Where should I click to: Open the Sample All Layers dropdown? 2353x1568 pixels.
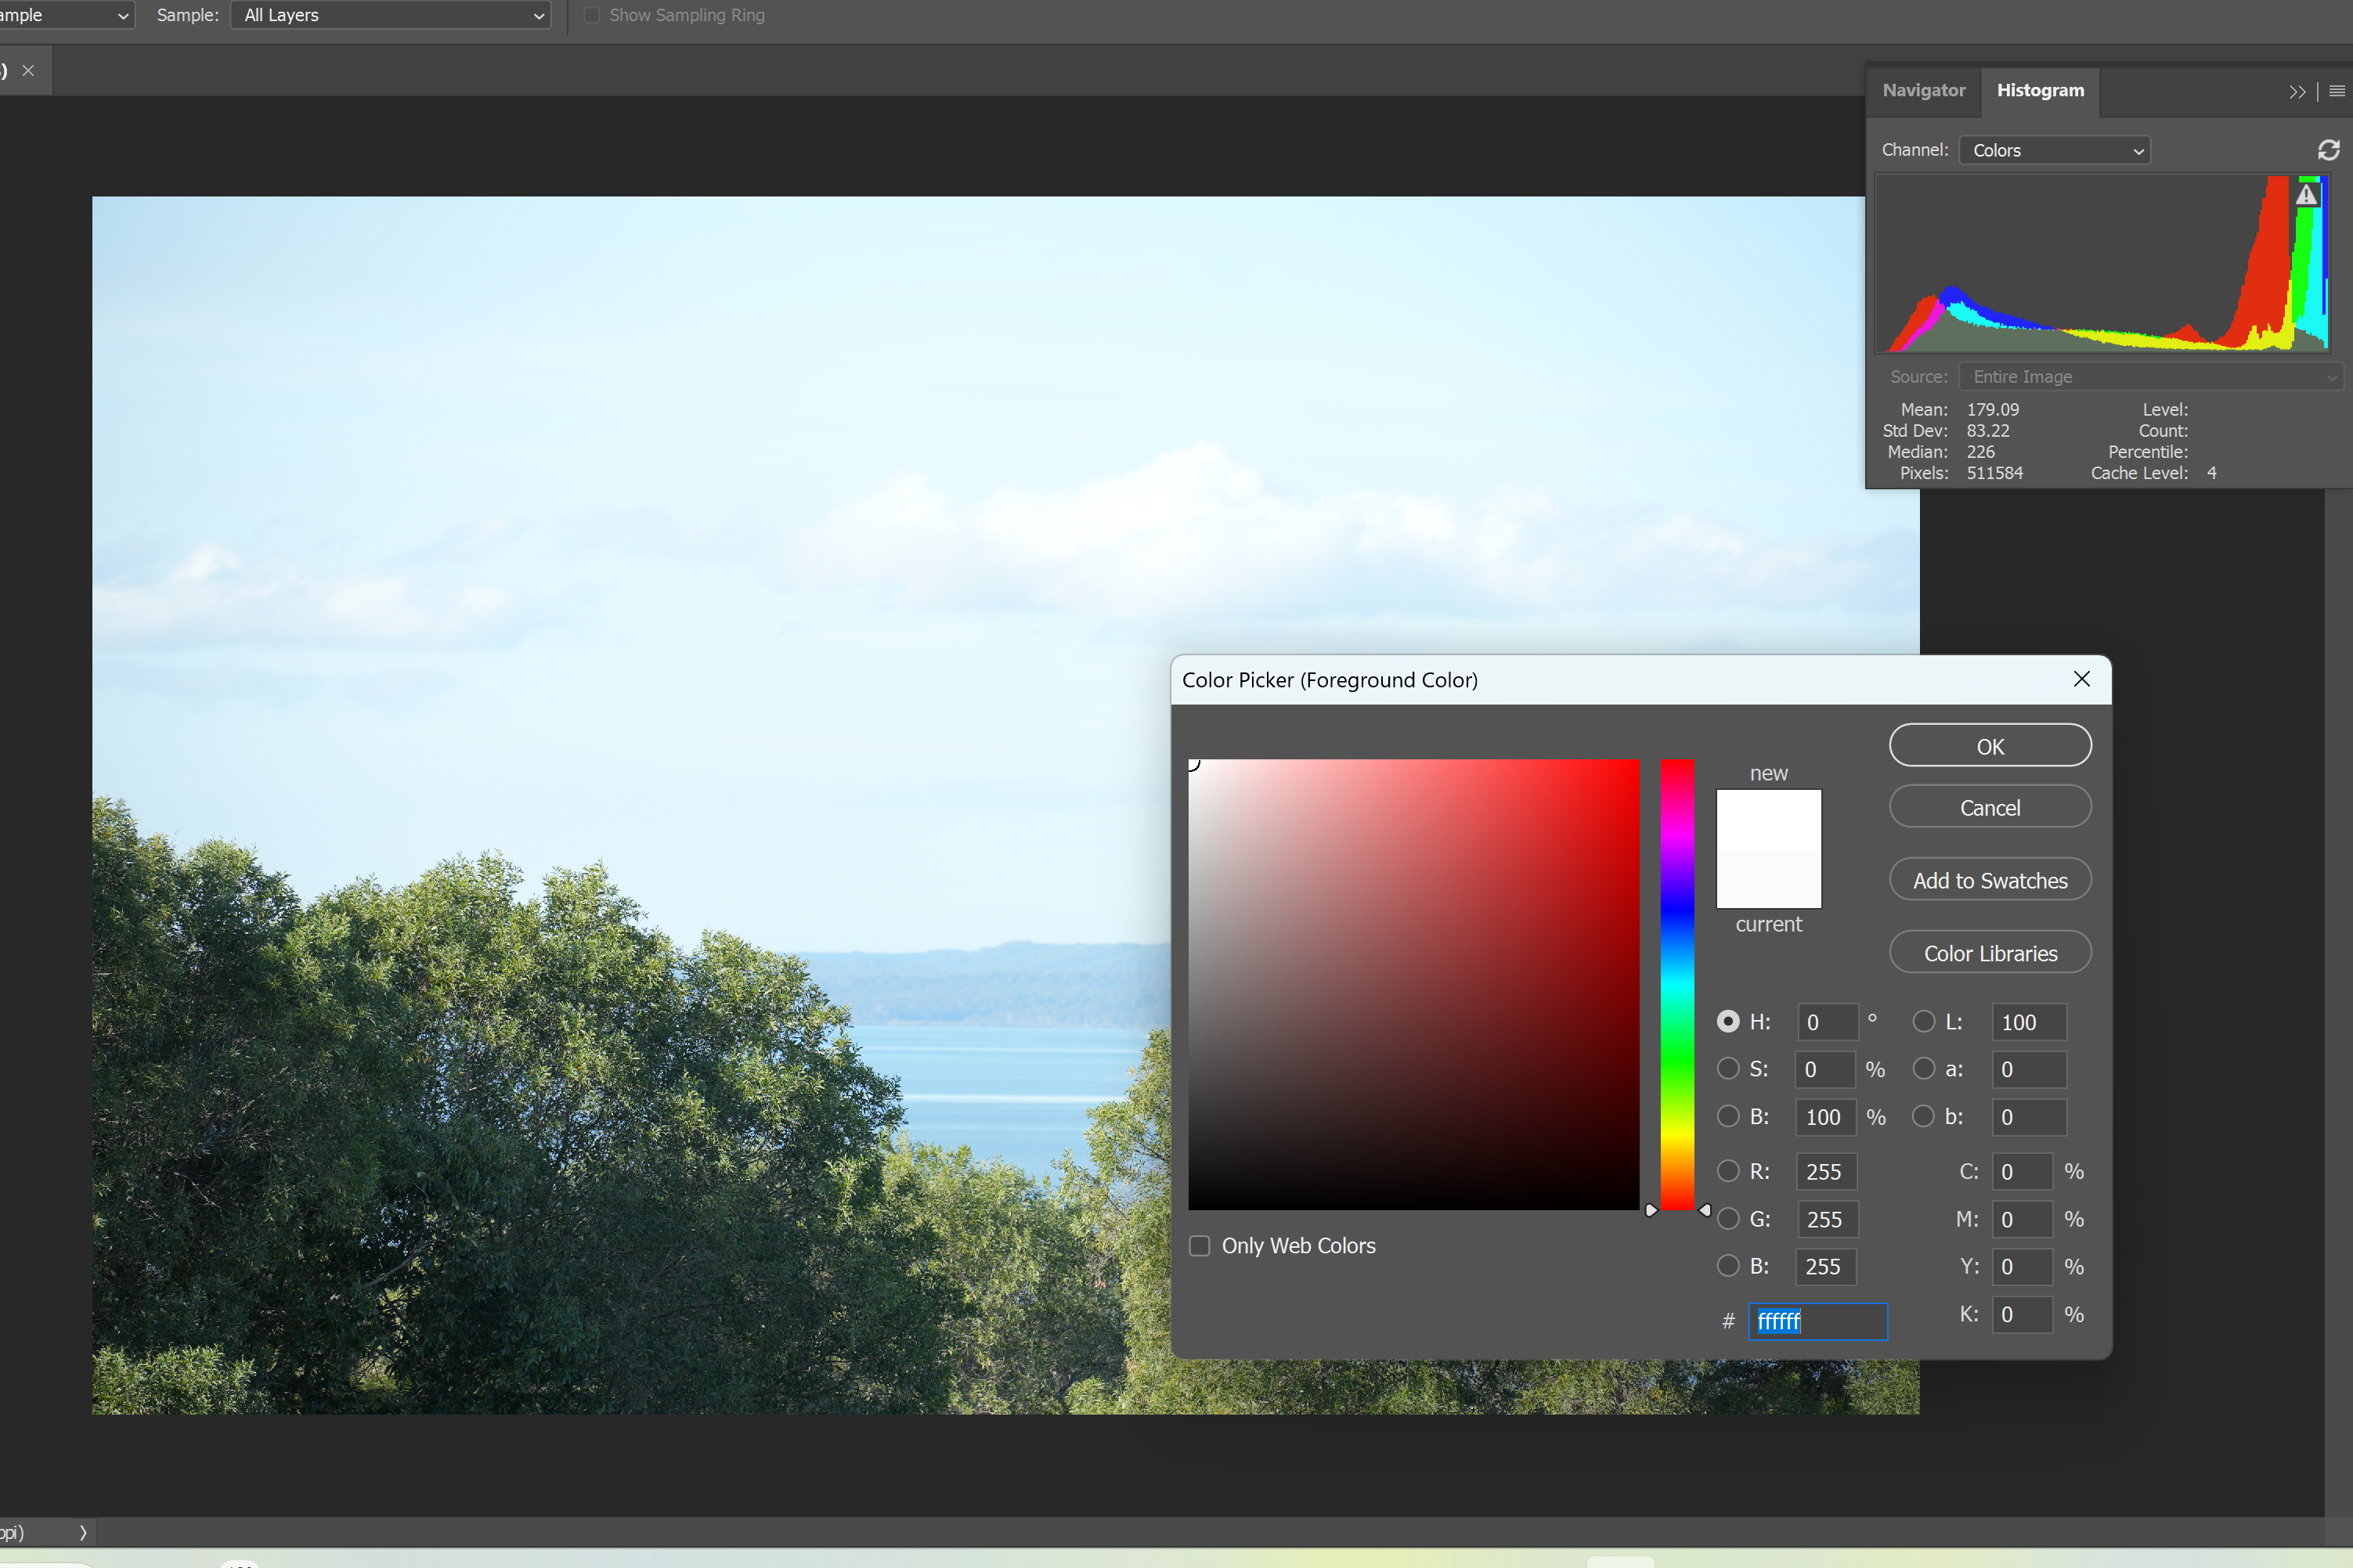tap(390, 15)
